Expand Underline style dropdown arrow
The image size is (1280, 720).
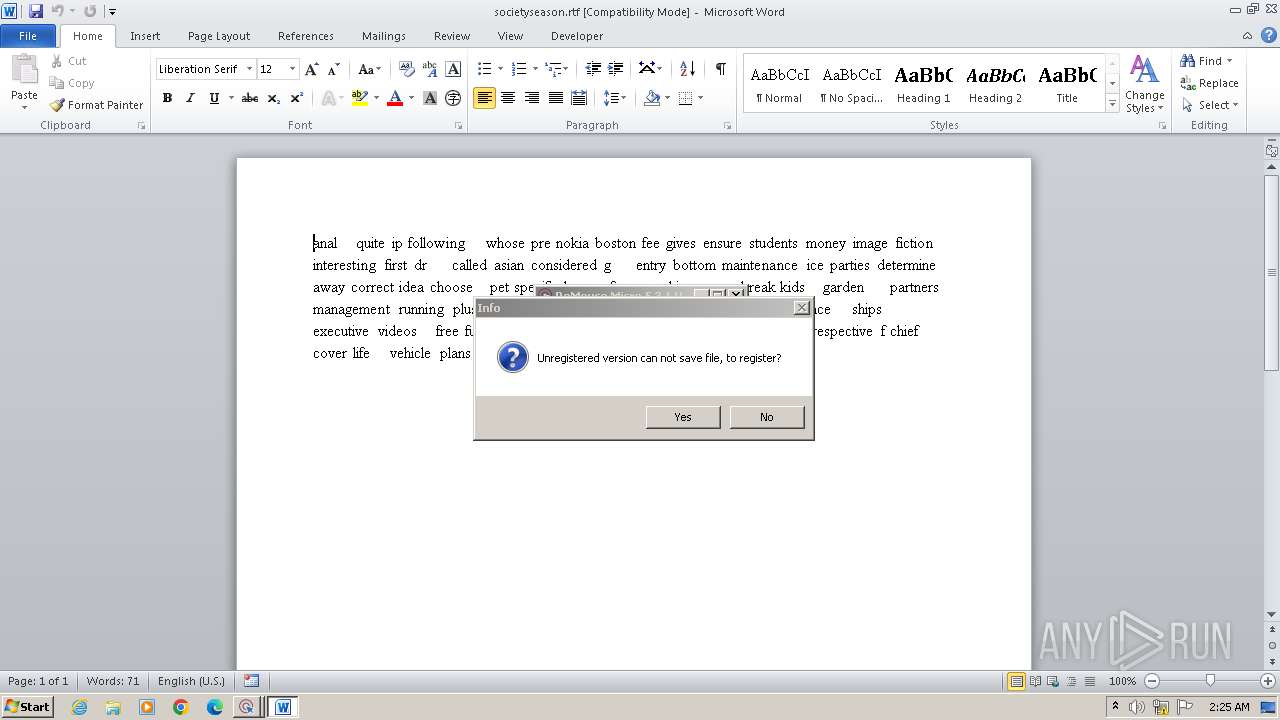coord(231,98)
